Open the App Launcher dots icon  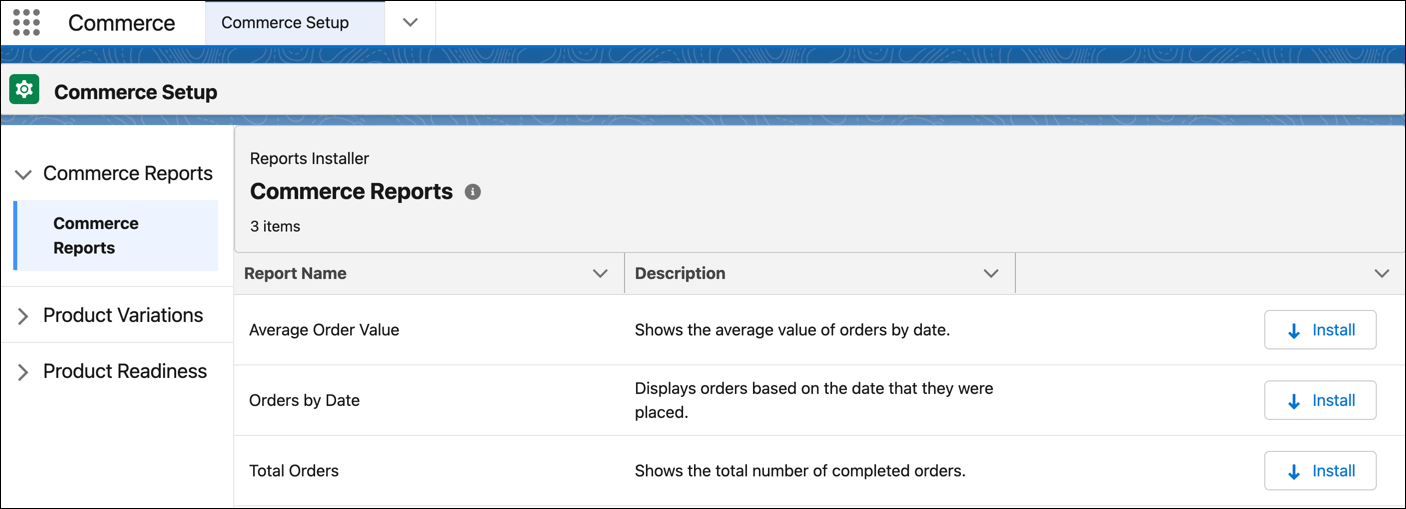tap(27, 23)
